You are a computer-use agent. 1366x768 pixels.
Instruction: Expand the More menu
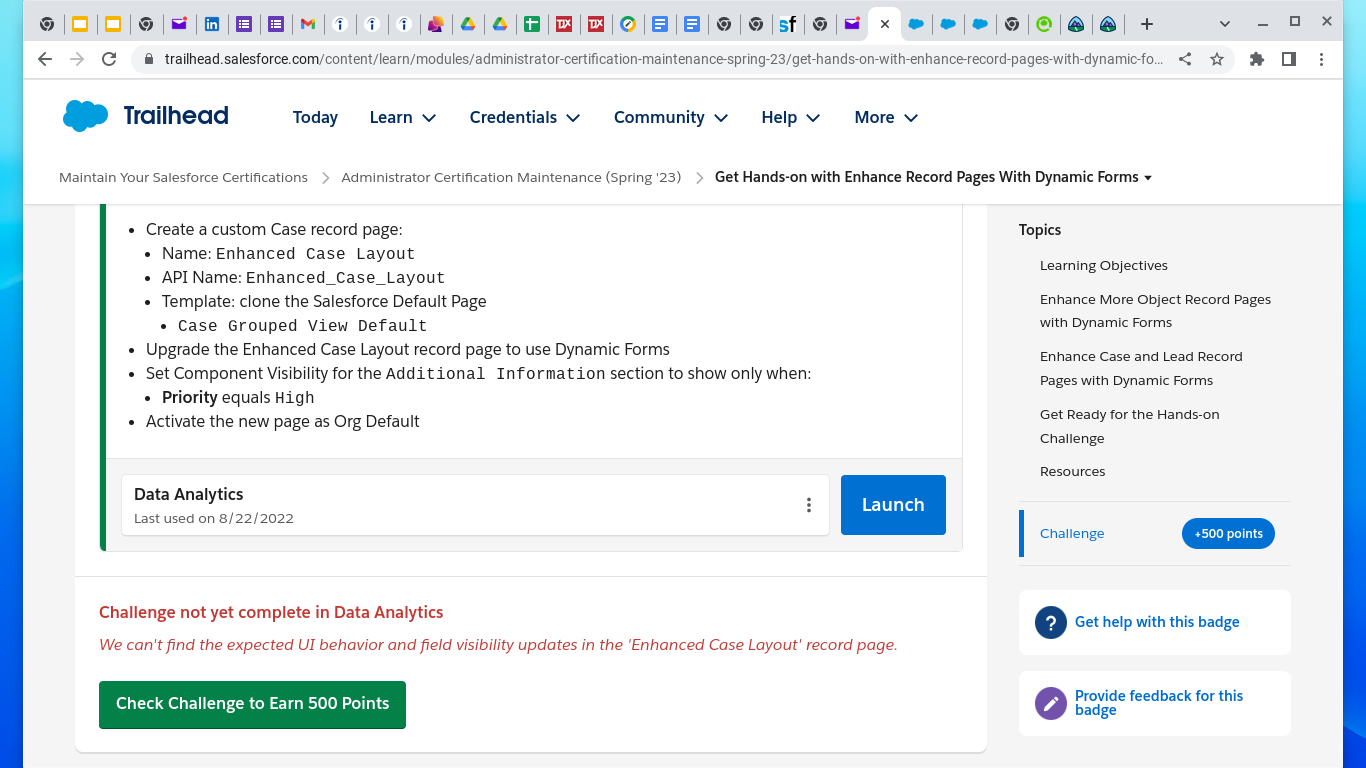pos(886,117)
